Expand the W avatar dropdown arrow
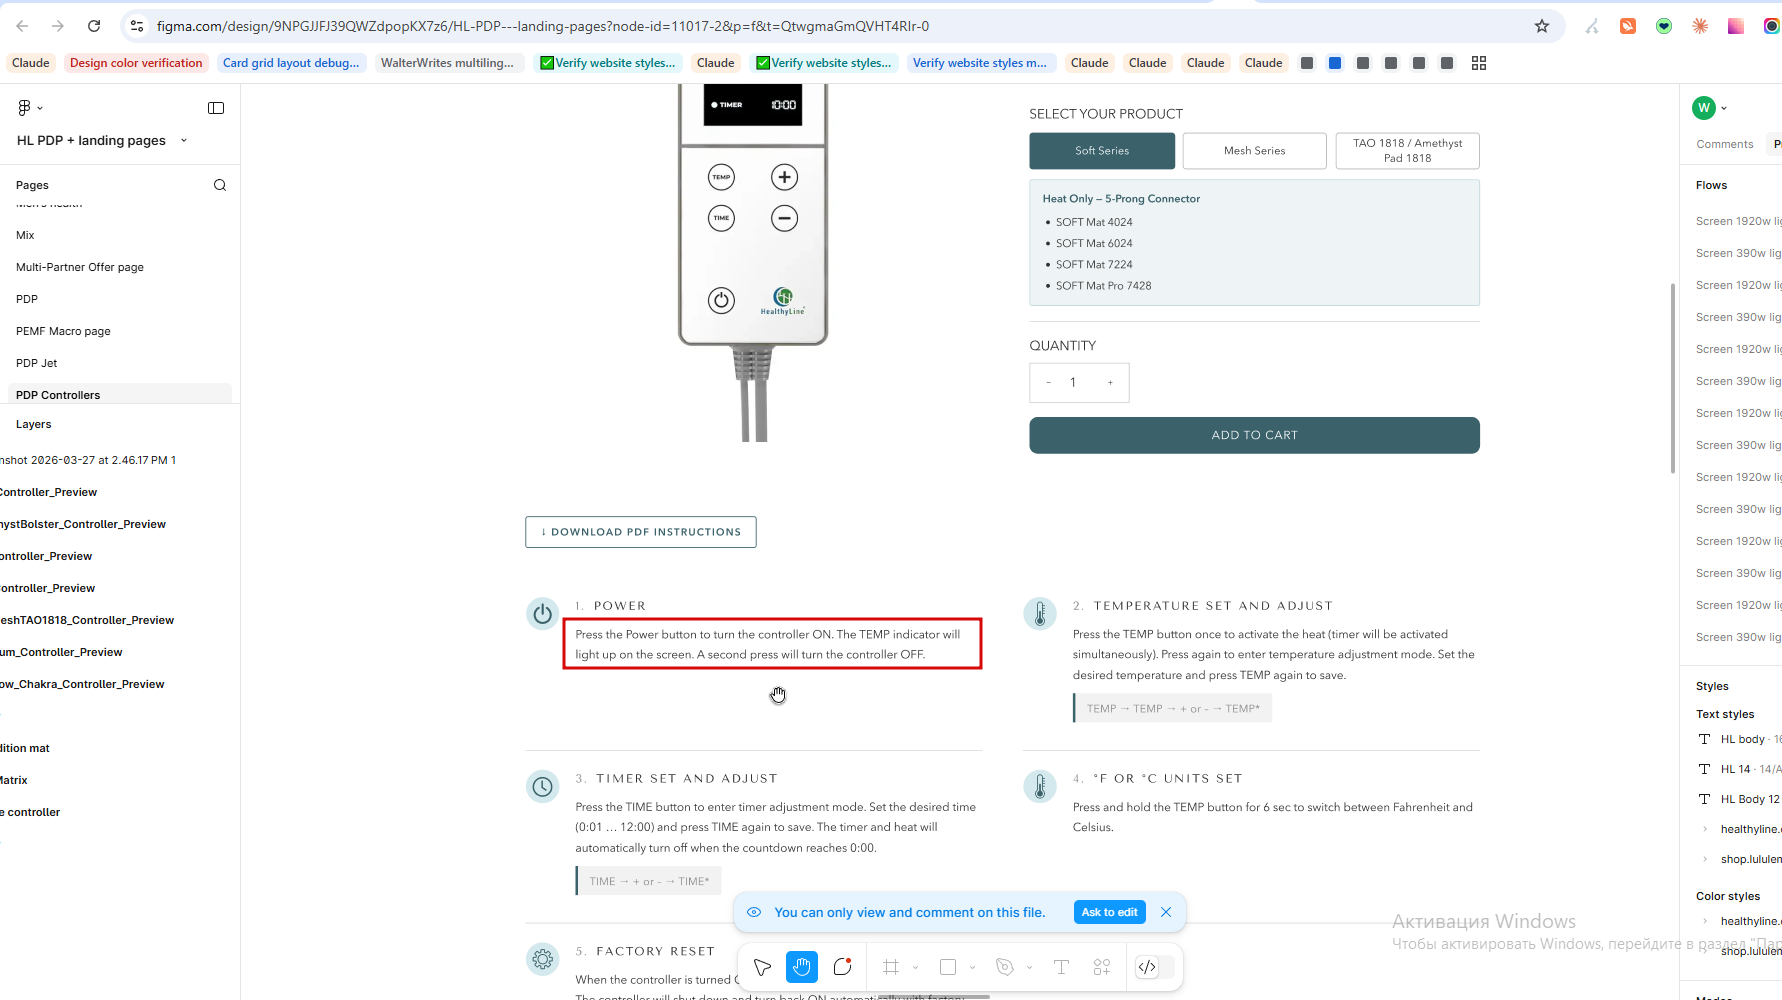Image resolution: width=1782 pixels, height=1000 pixels. 1724,108
